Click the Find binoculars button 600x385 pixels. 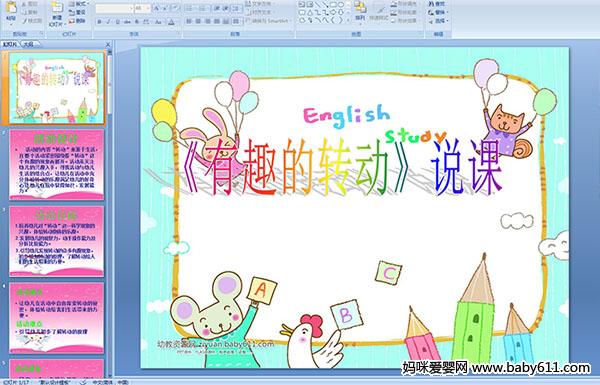pos(437,4)
